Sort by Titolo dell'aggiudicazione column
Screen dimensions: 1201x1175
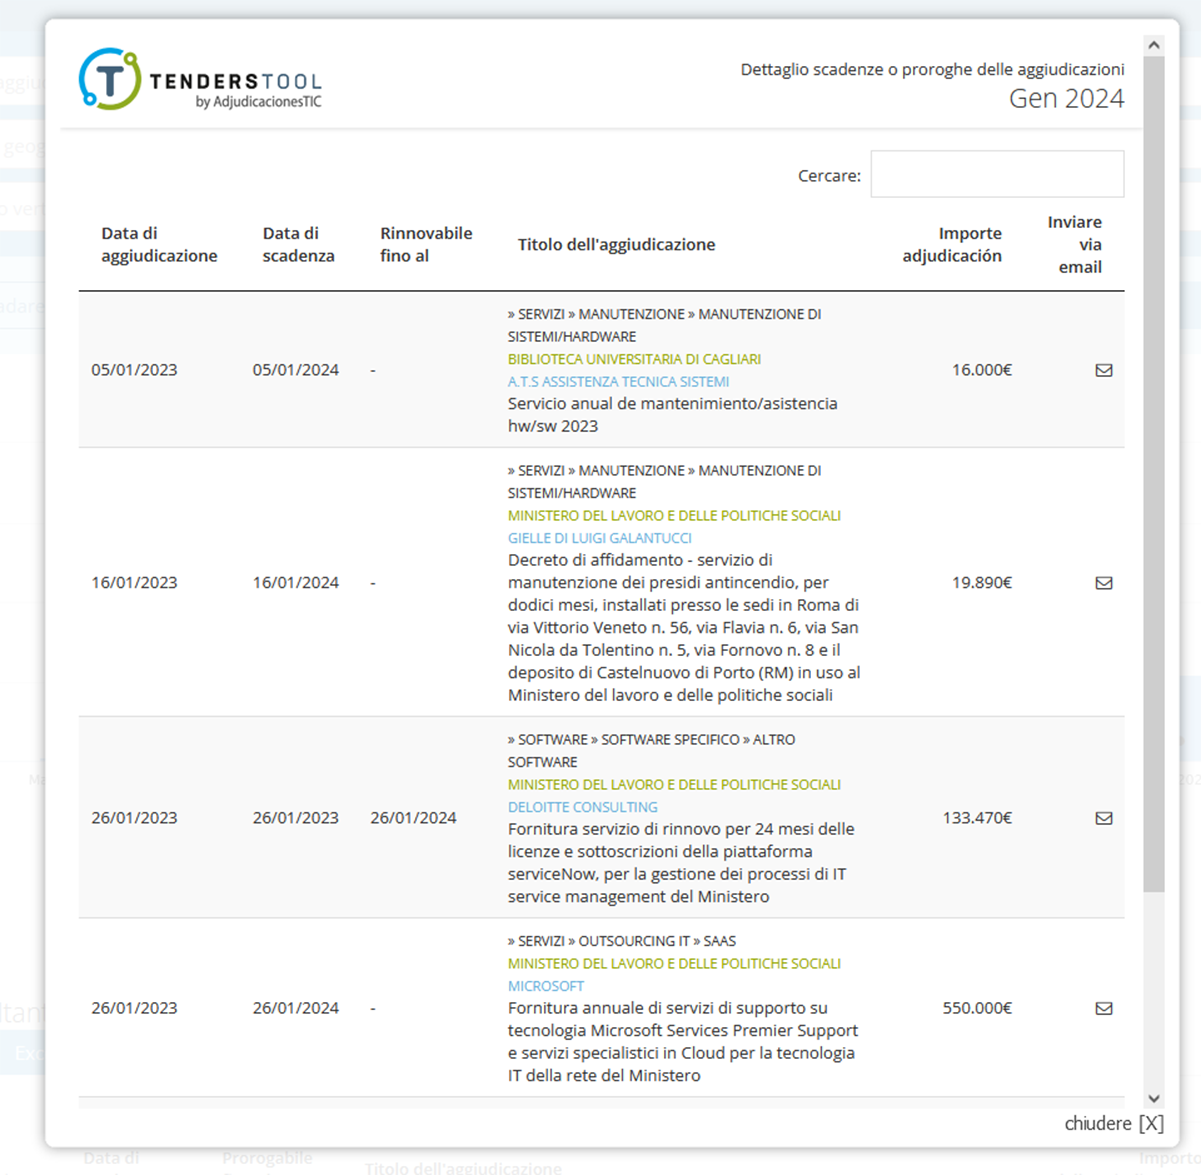click(616, 244)
